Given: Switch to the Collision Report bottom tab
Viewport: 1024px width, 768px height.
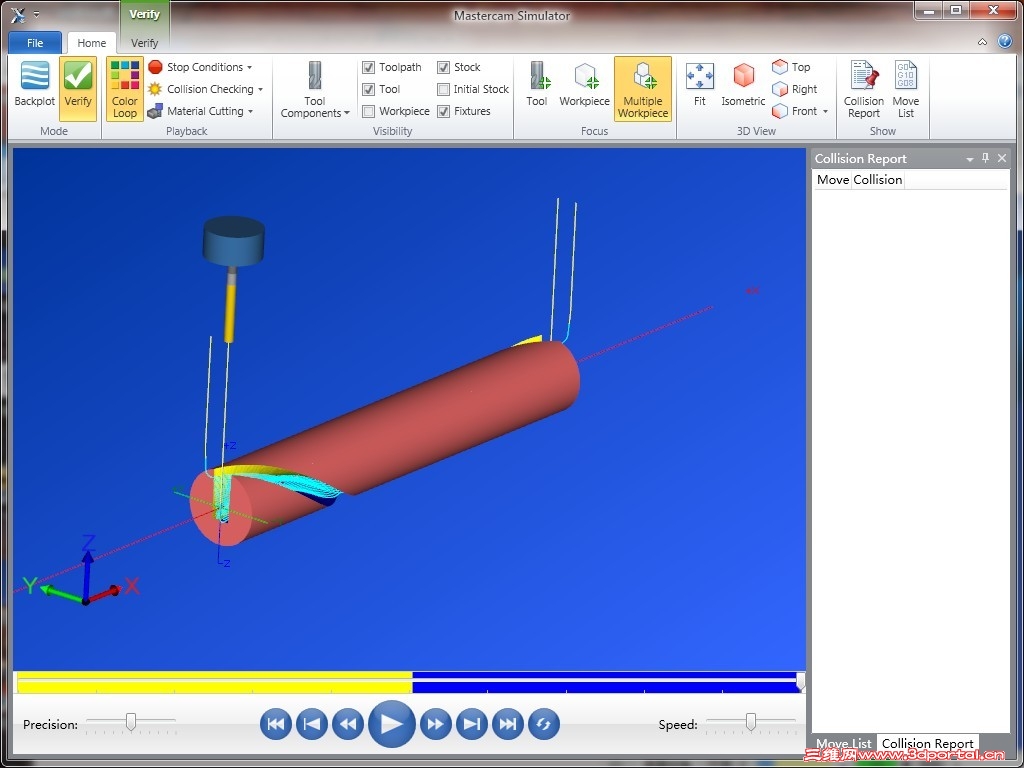Looking at the screenshot, I should [927, 743].
